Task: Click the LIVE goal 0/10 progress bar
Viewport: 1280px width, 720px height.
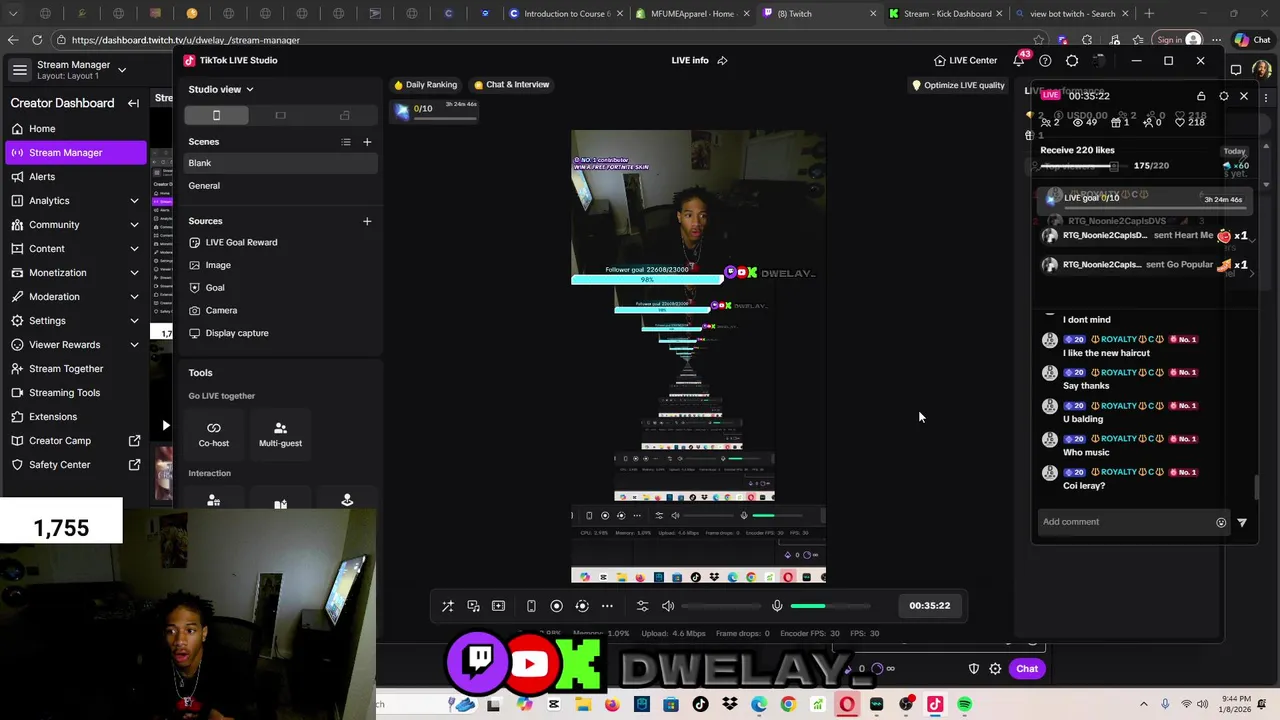Action: (x=1146, y=199)
